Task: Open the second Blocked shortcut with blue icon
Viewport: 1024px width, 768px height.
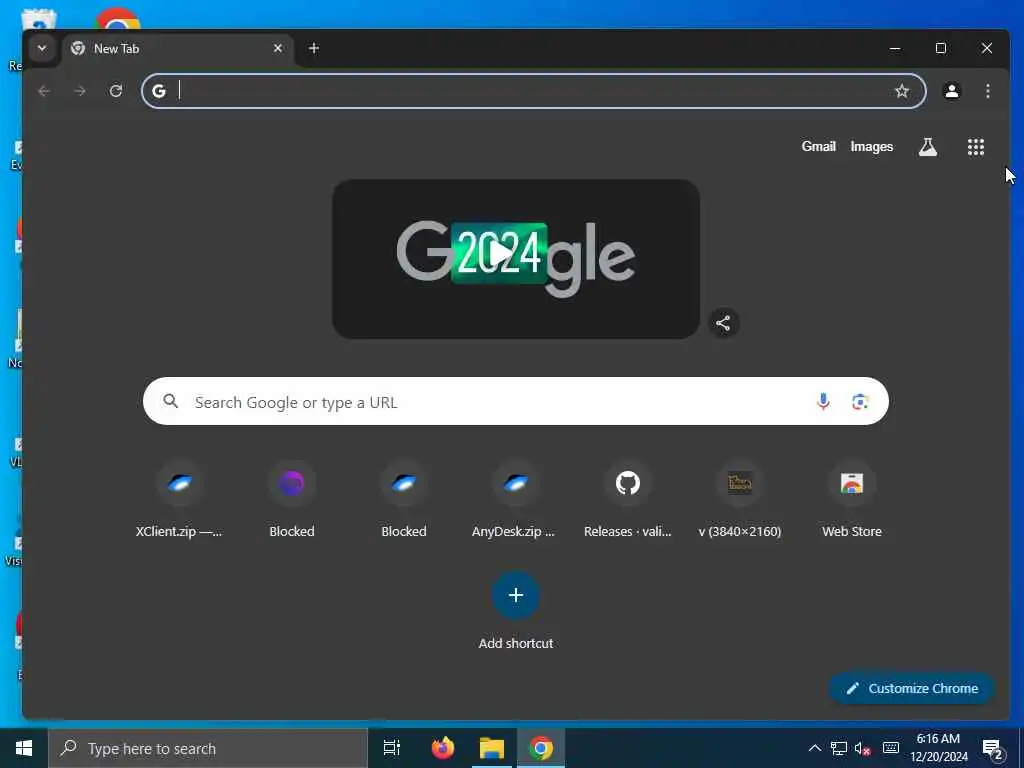Action: pyautogui.click(x=404, y=502)
